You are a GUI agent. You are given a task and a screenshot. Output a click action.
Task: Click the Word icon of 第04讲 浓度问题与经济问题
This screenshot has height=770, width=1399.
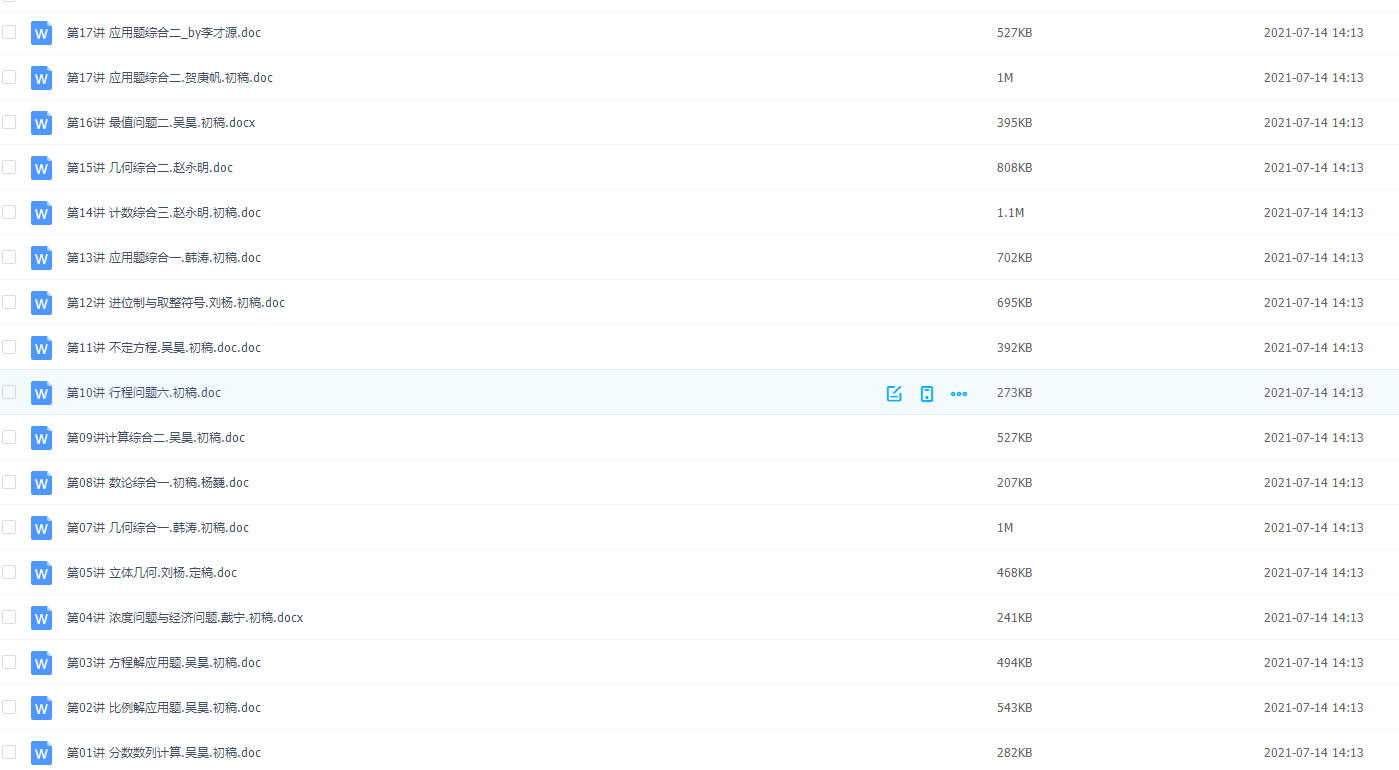click(41, 618)
